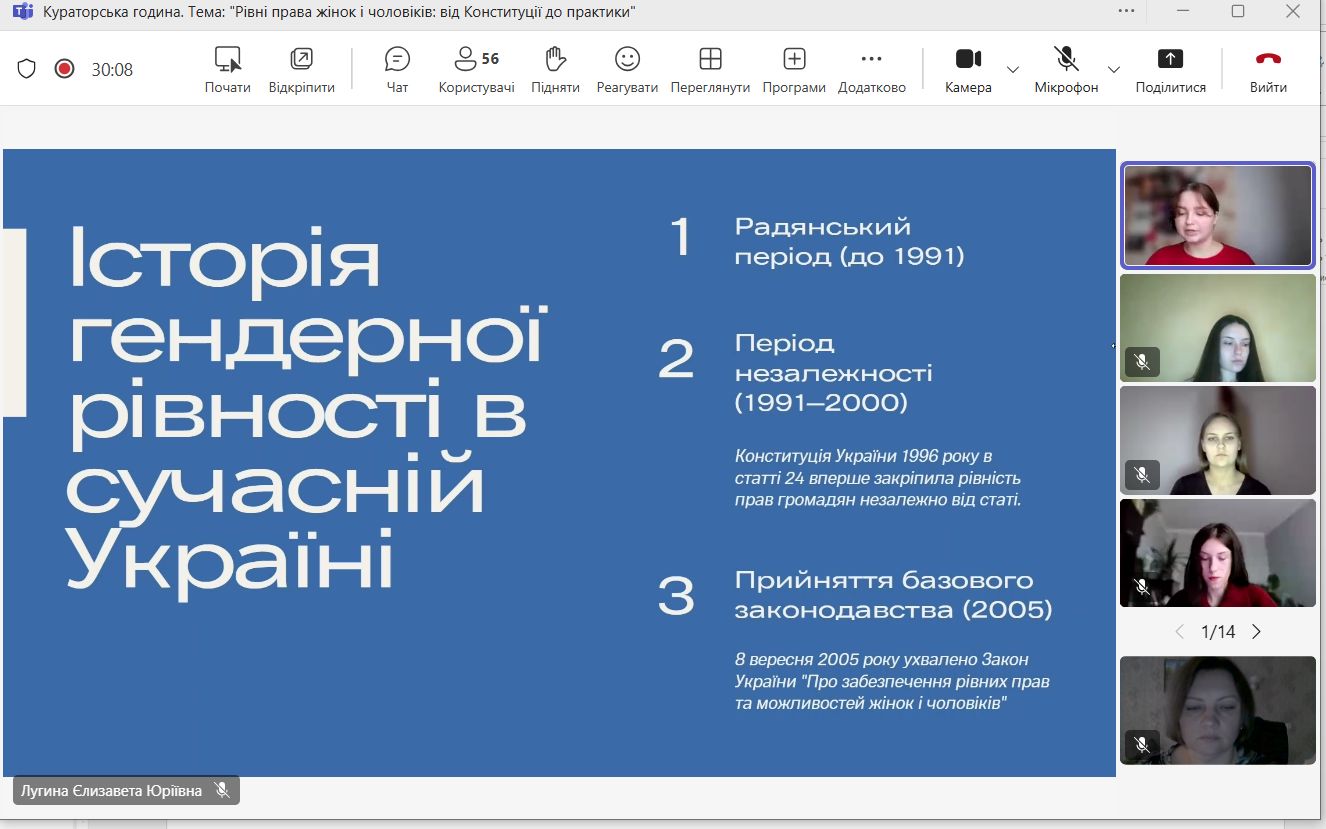Click the Відкріпити unpin icon
The image size is (1326, 829).
[x=301, y=68]
